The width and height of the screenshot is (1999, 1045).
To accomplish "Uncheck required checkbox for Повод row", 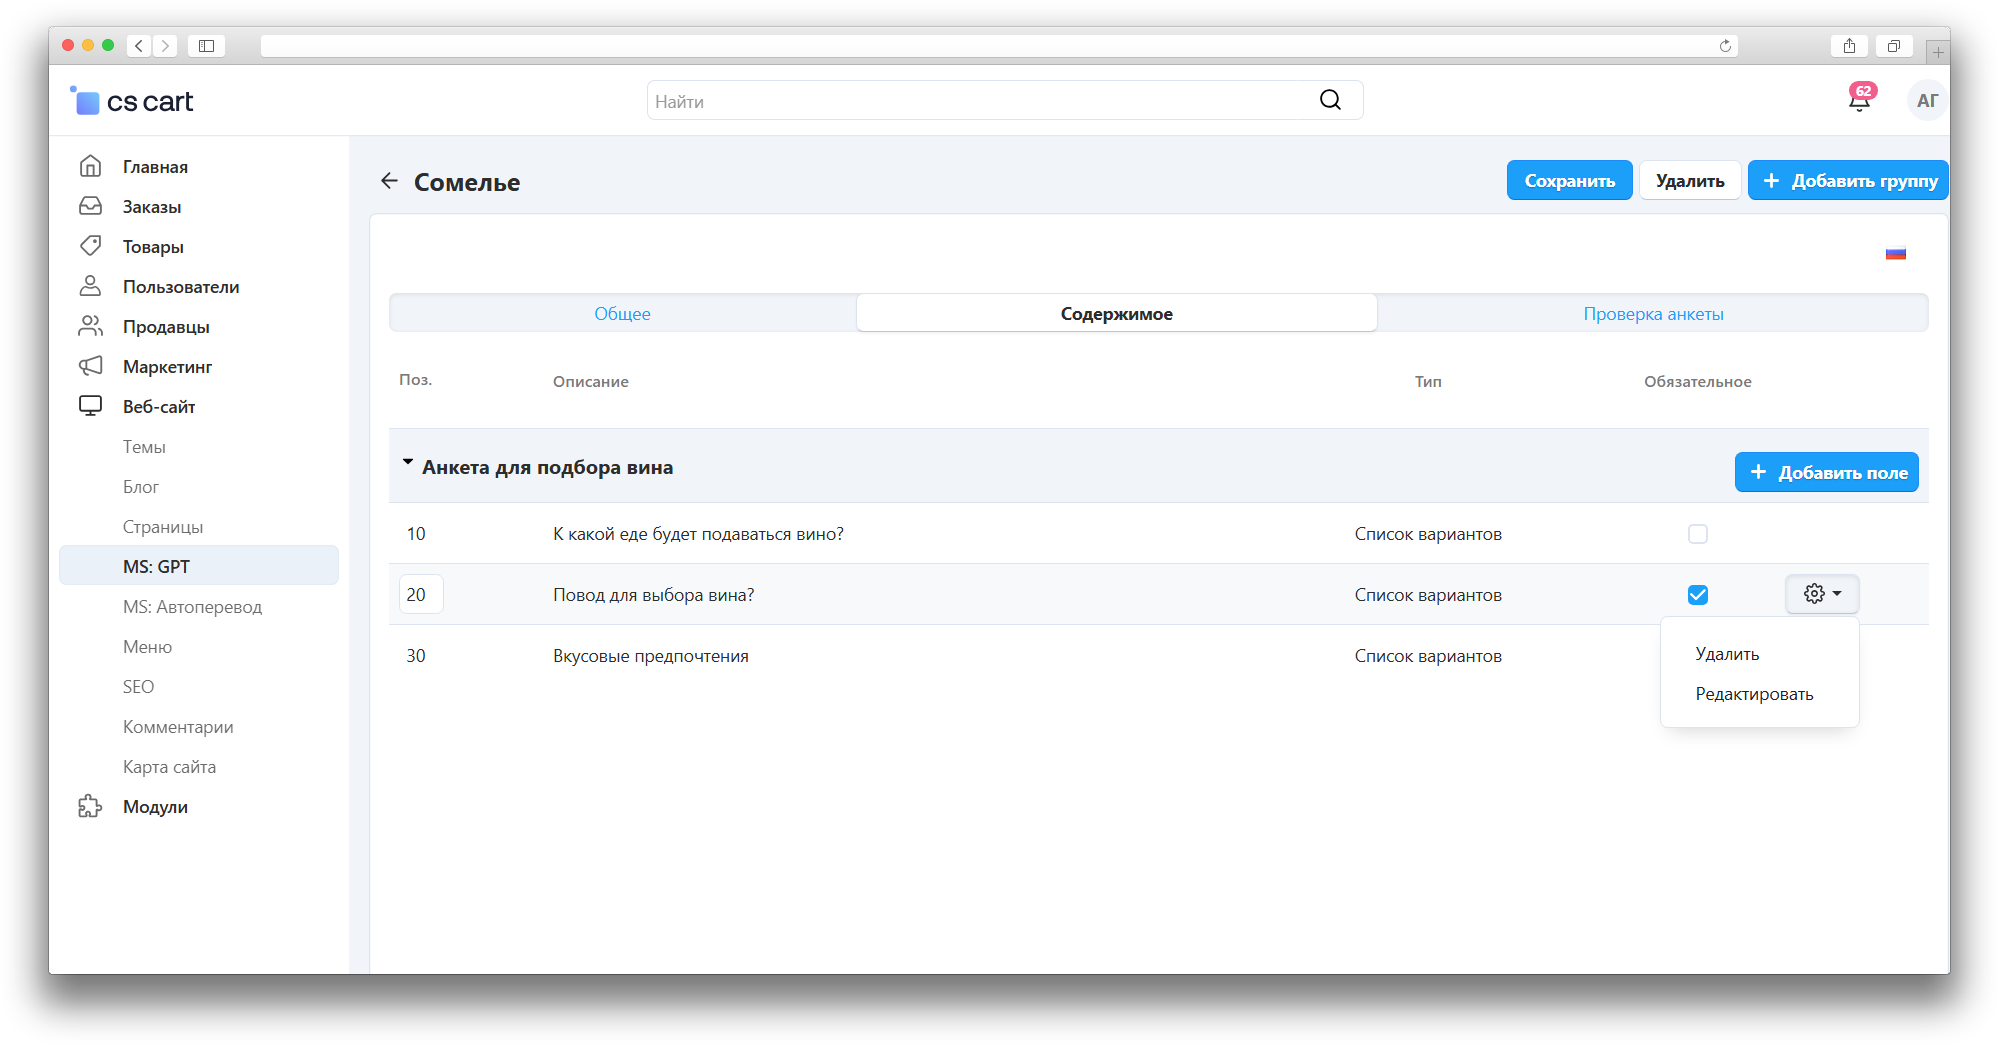I will pyautogui.click(x=1697, y=595).
